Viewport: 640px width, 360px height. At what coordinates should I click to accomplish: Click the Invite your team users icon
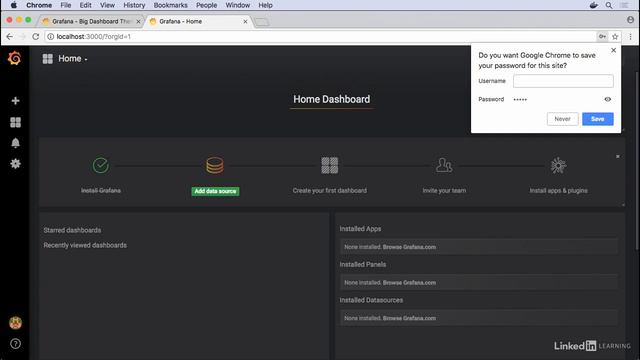click(444, 165)
